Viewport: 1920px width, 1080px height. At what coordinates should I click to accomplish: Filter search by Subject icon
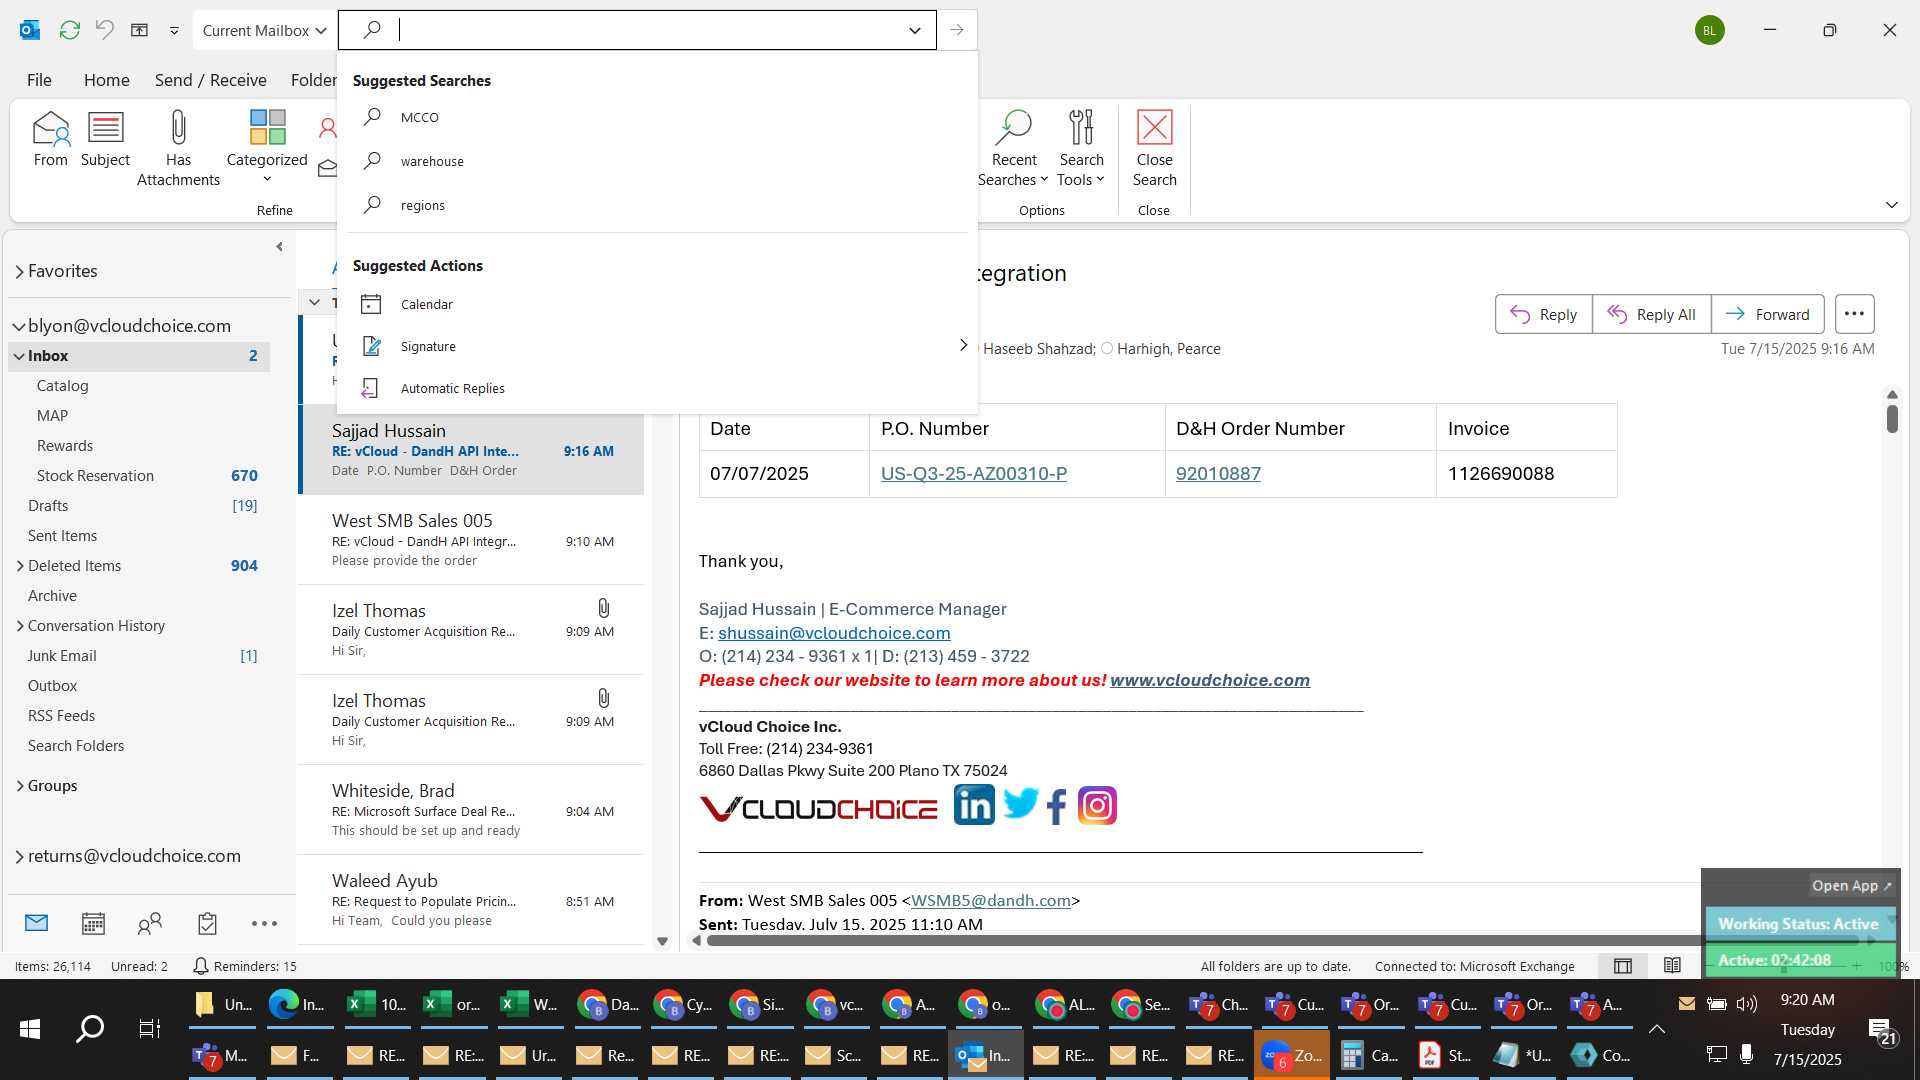click(x=105, y=138)
